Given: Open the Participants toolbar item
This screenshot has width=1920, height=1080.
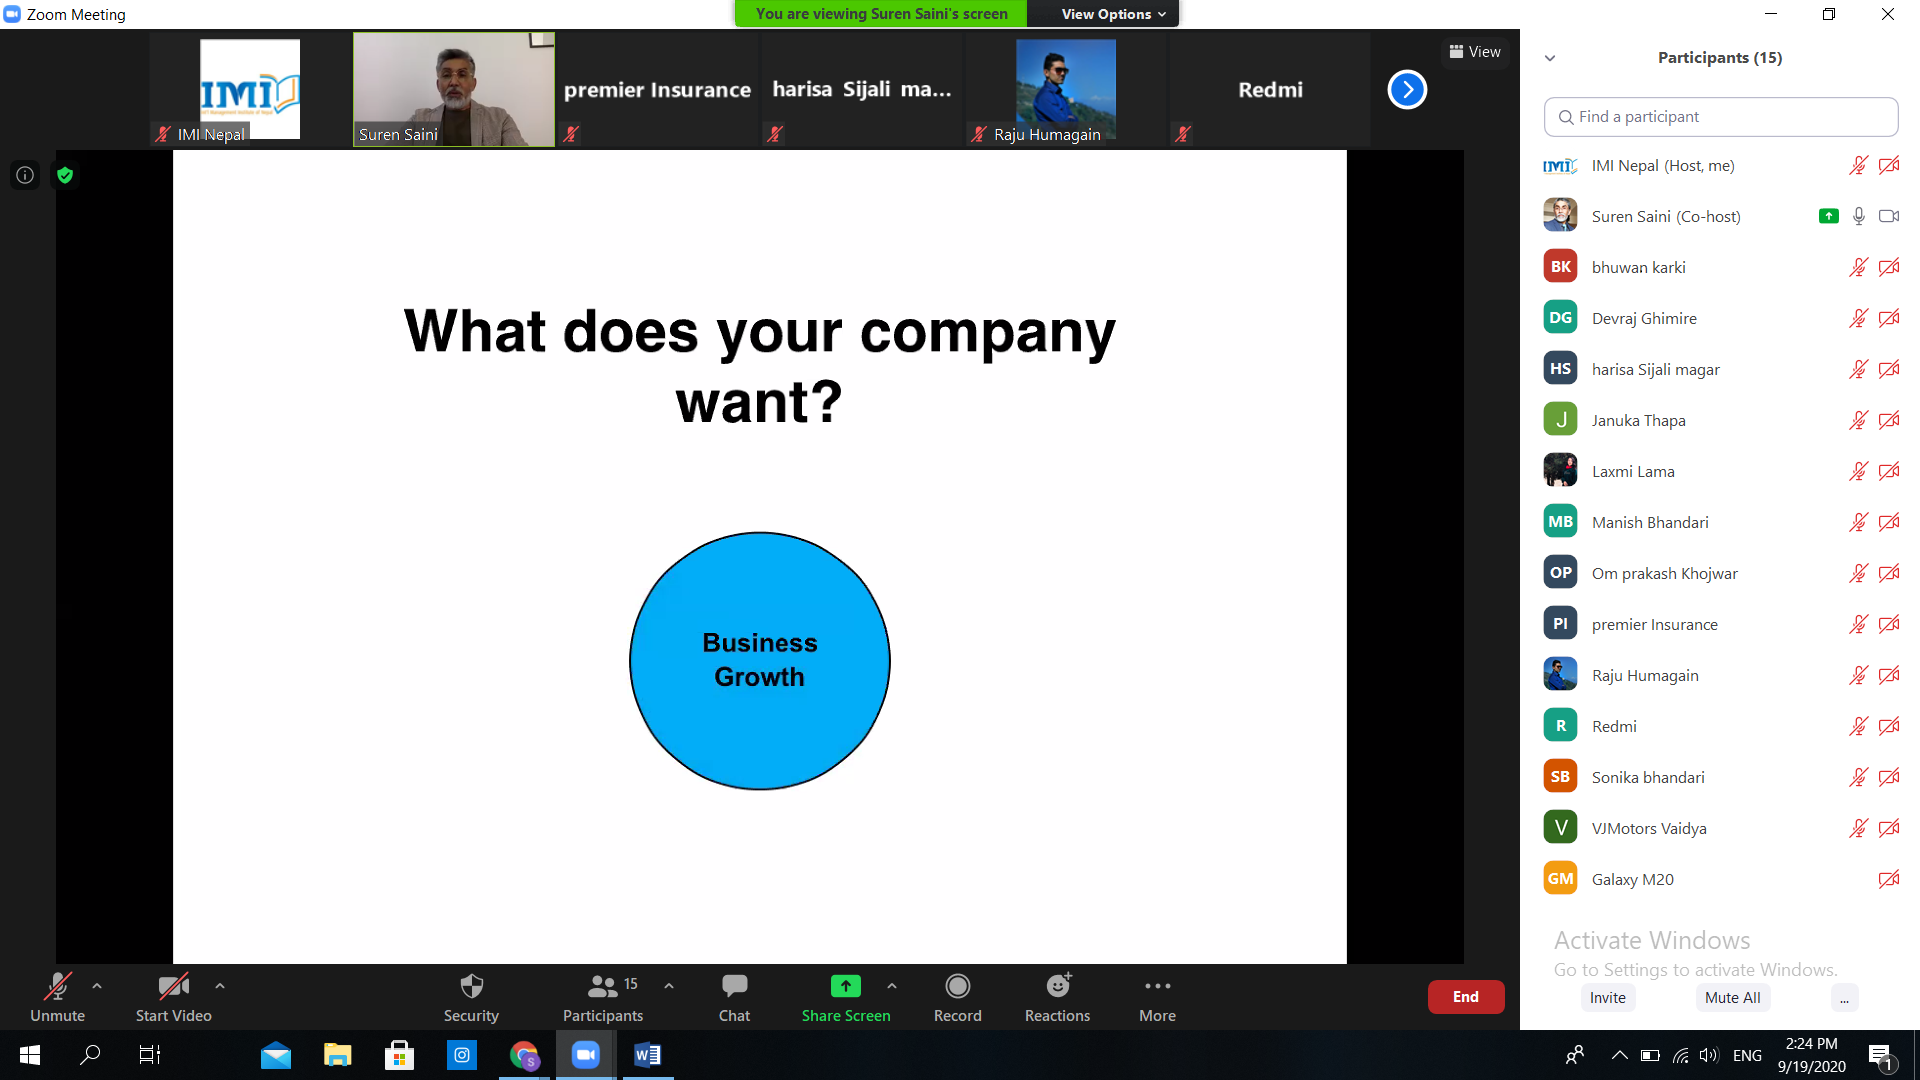Looking at the screenshot, I should (602, 997).
